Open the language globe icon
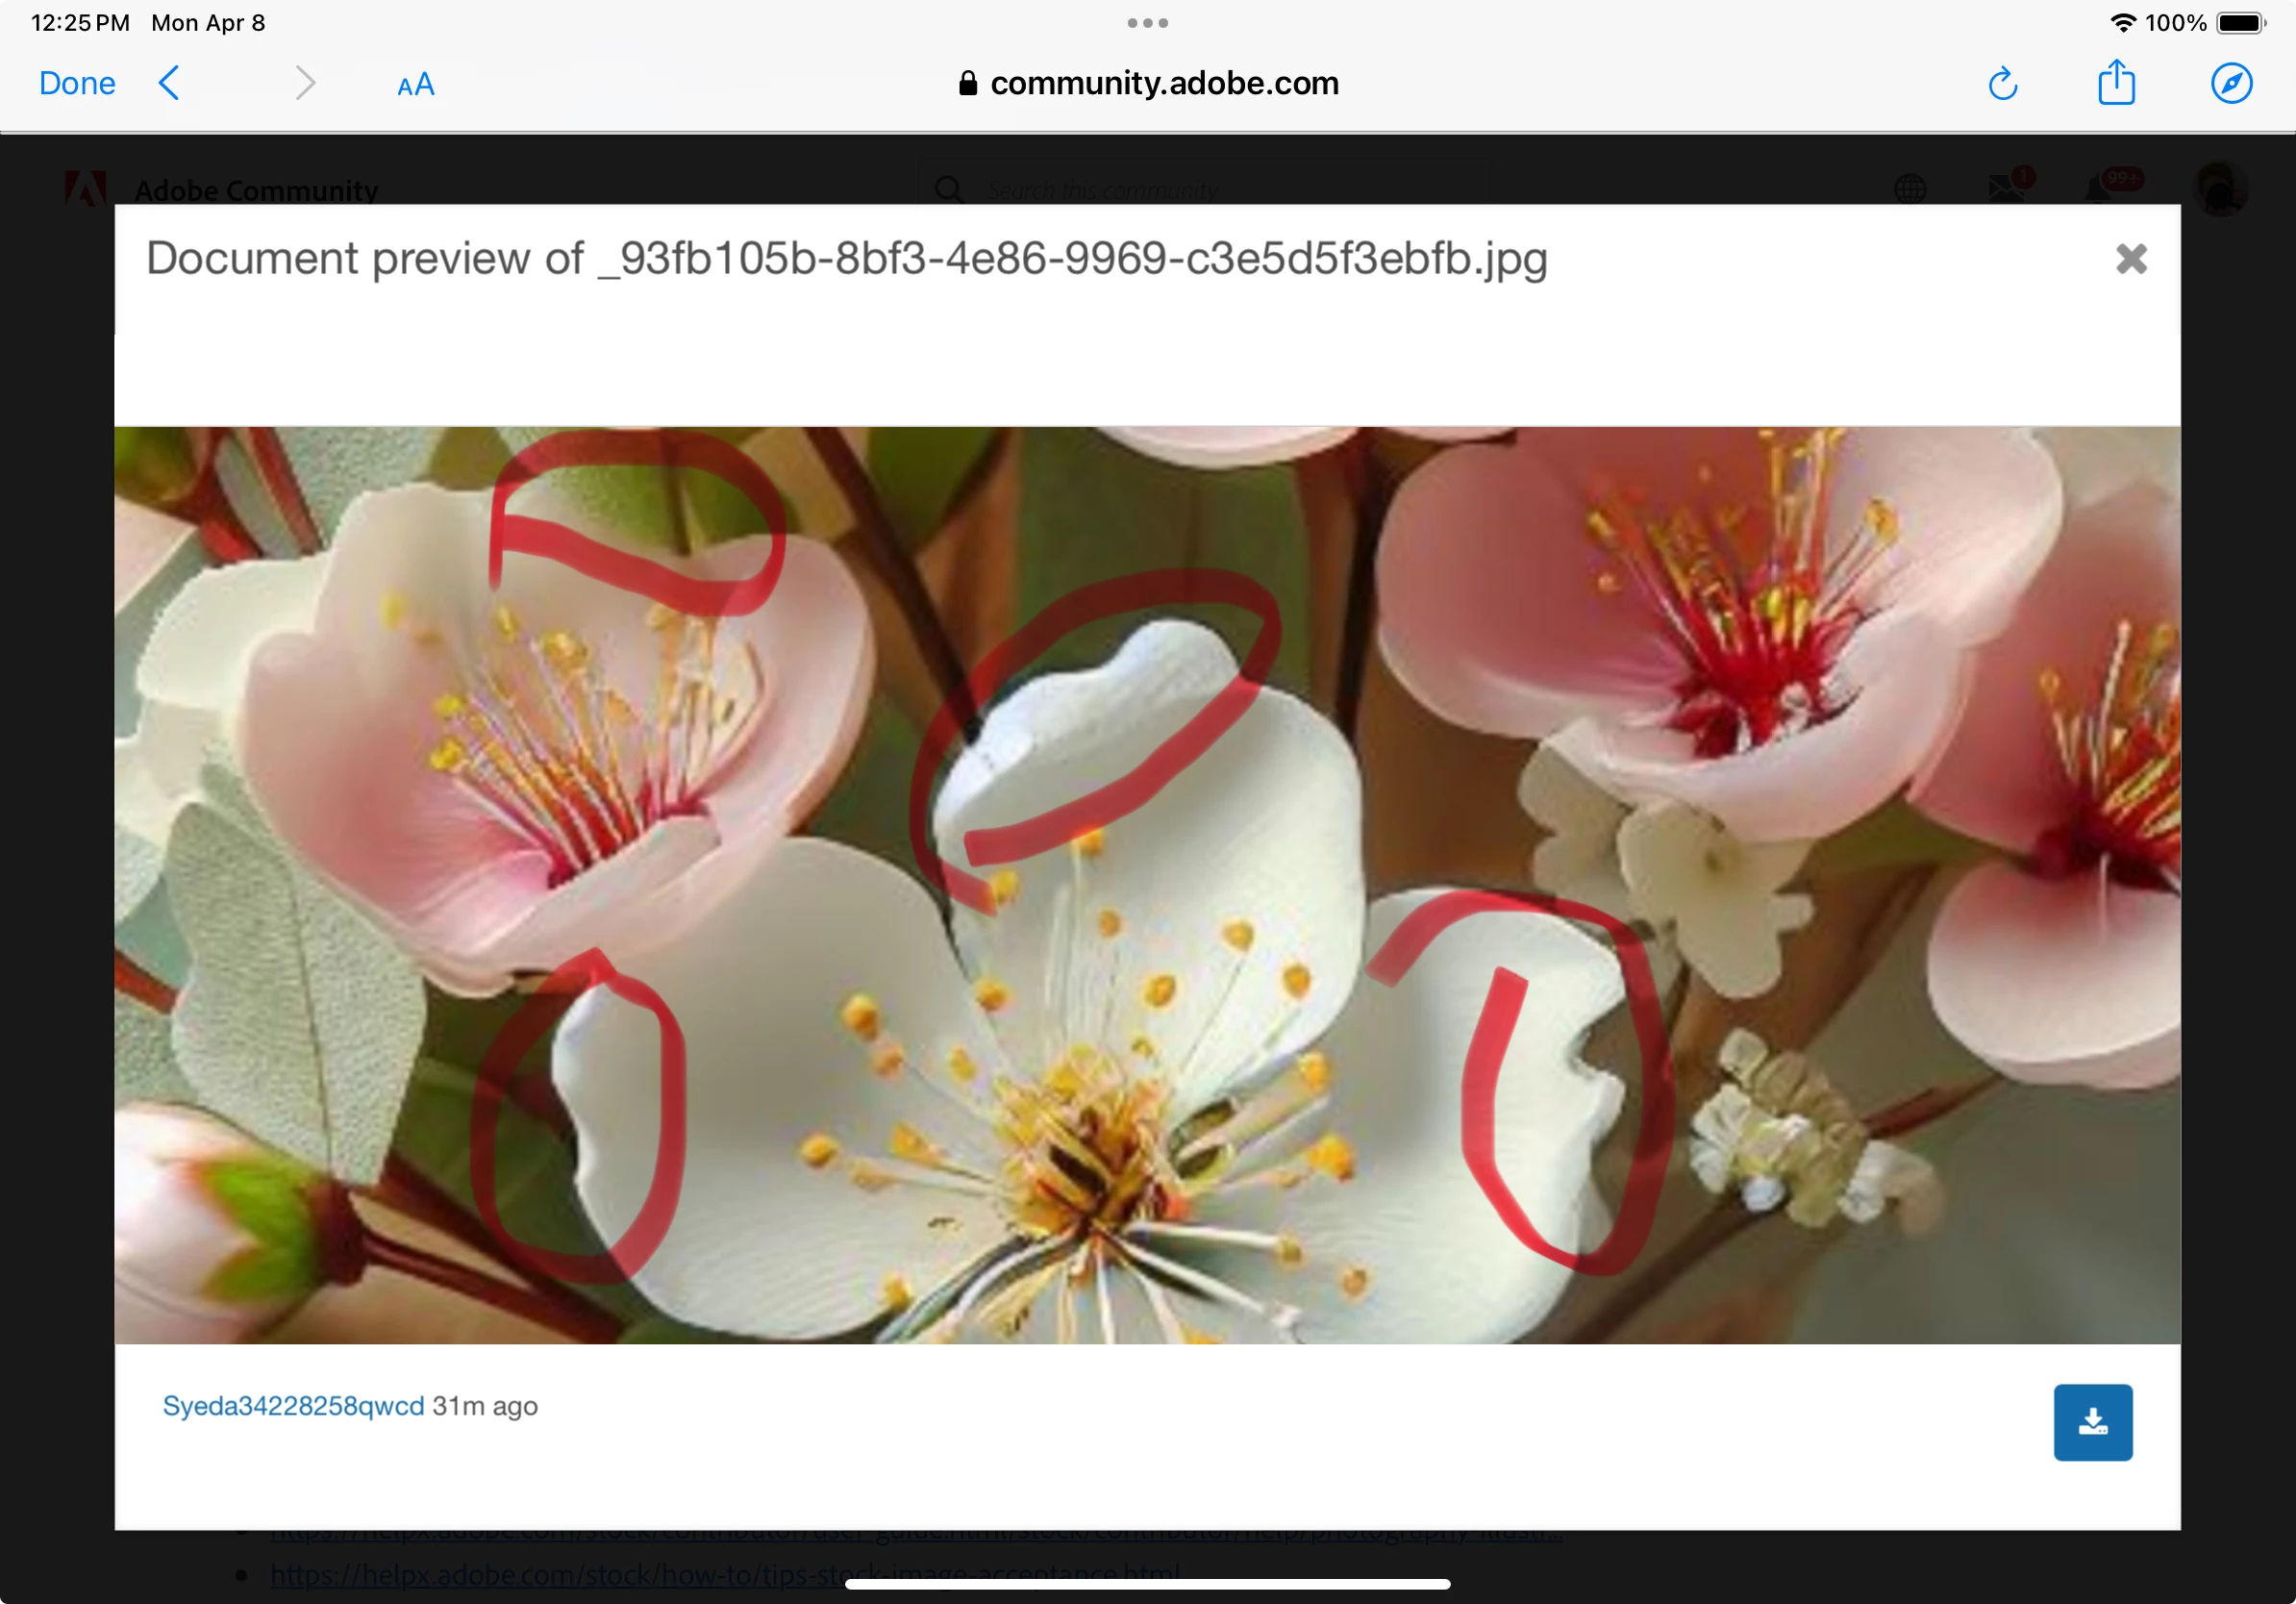This screenshot has height=1604, width=2296. click(x=1910, y=188)
